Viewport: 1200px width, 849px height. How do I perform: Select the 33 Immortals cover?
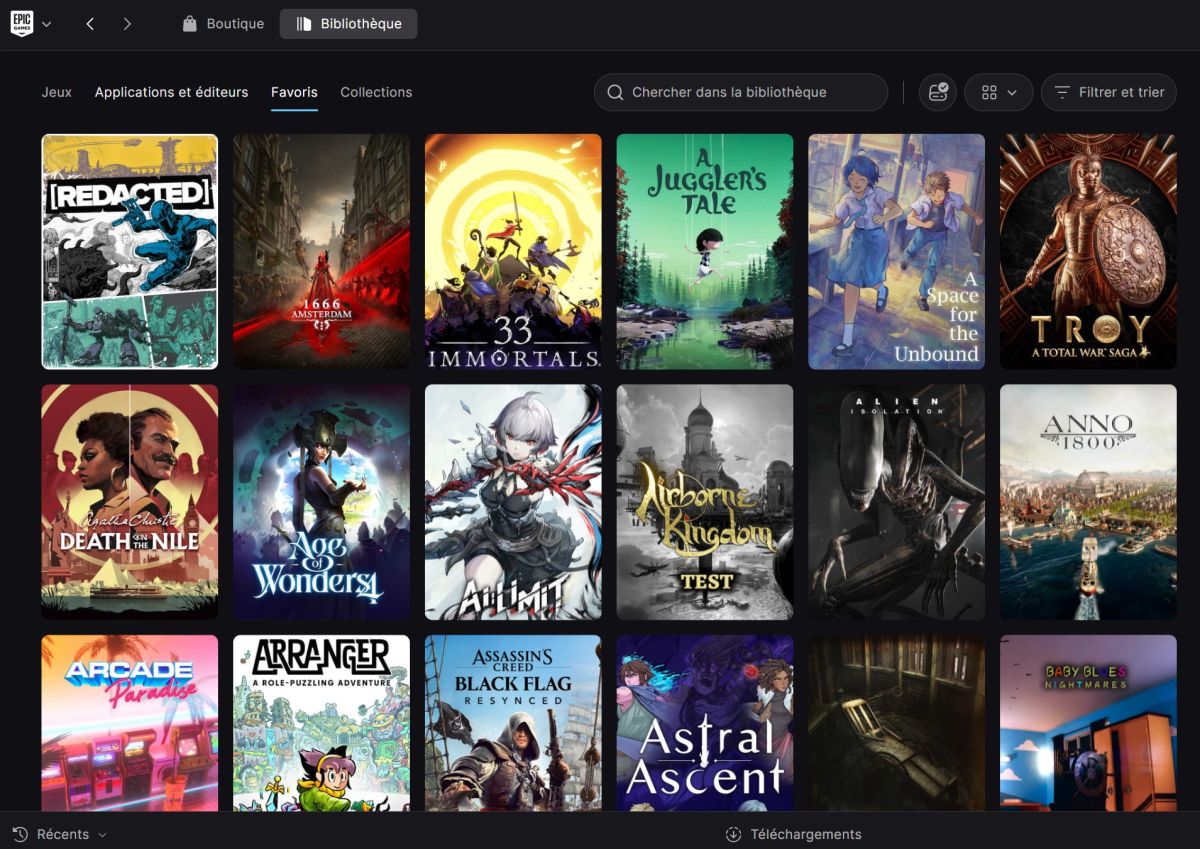point(513,252)
